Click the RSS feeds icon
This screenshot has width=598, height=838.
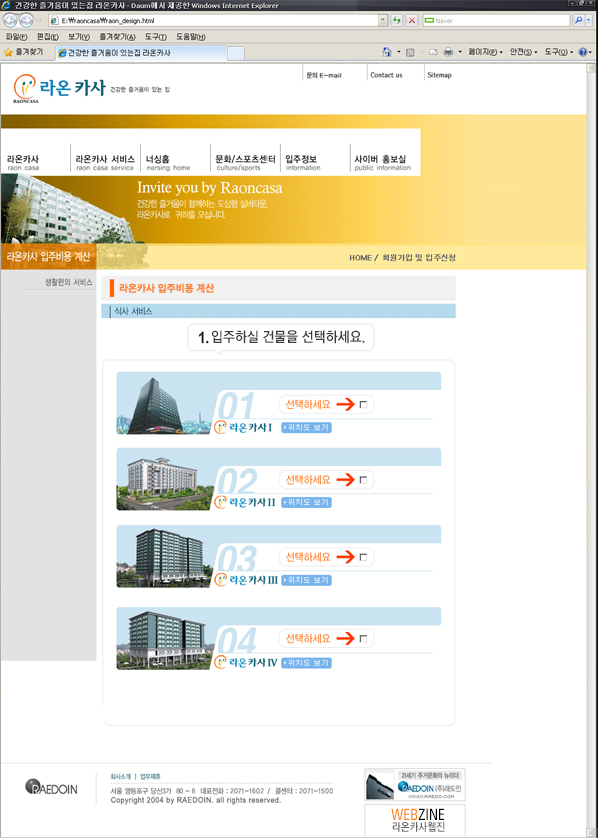tap(410, 52)
